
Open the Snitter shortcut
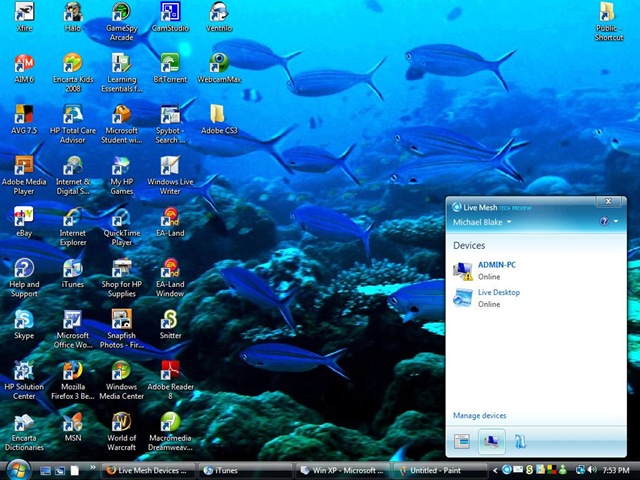coord(170,324)
